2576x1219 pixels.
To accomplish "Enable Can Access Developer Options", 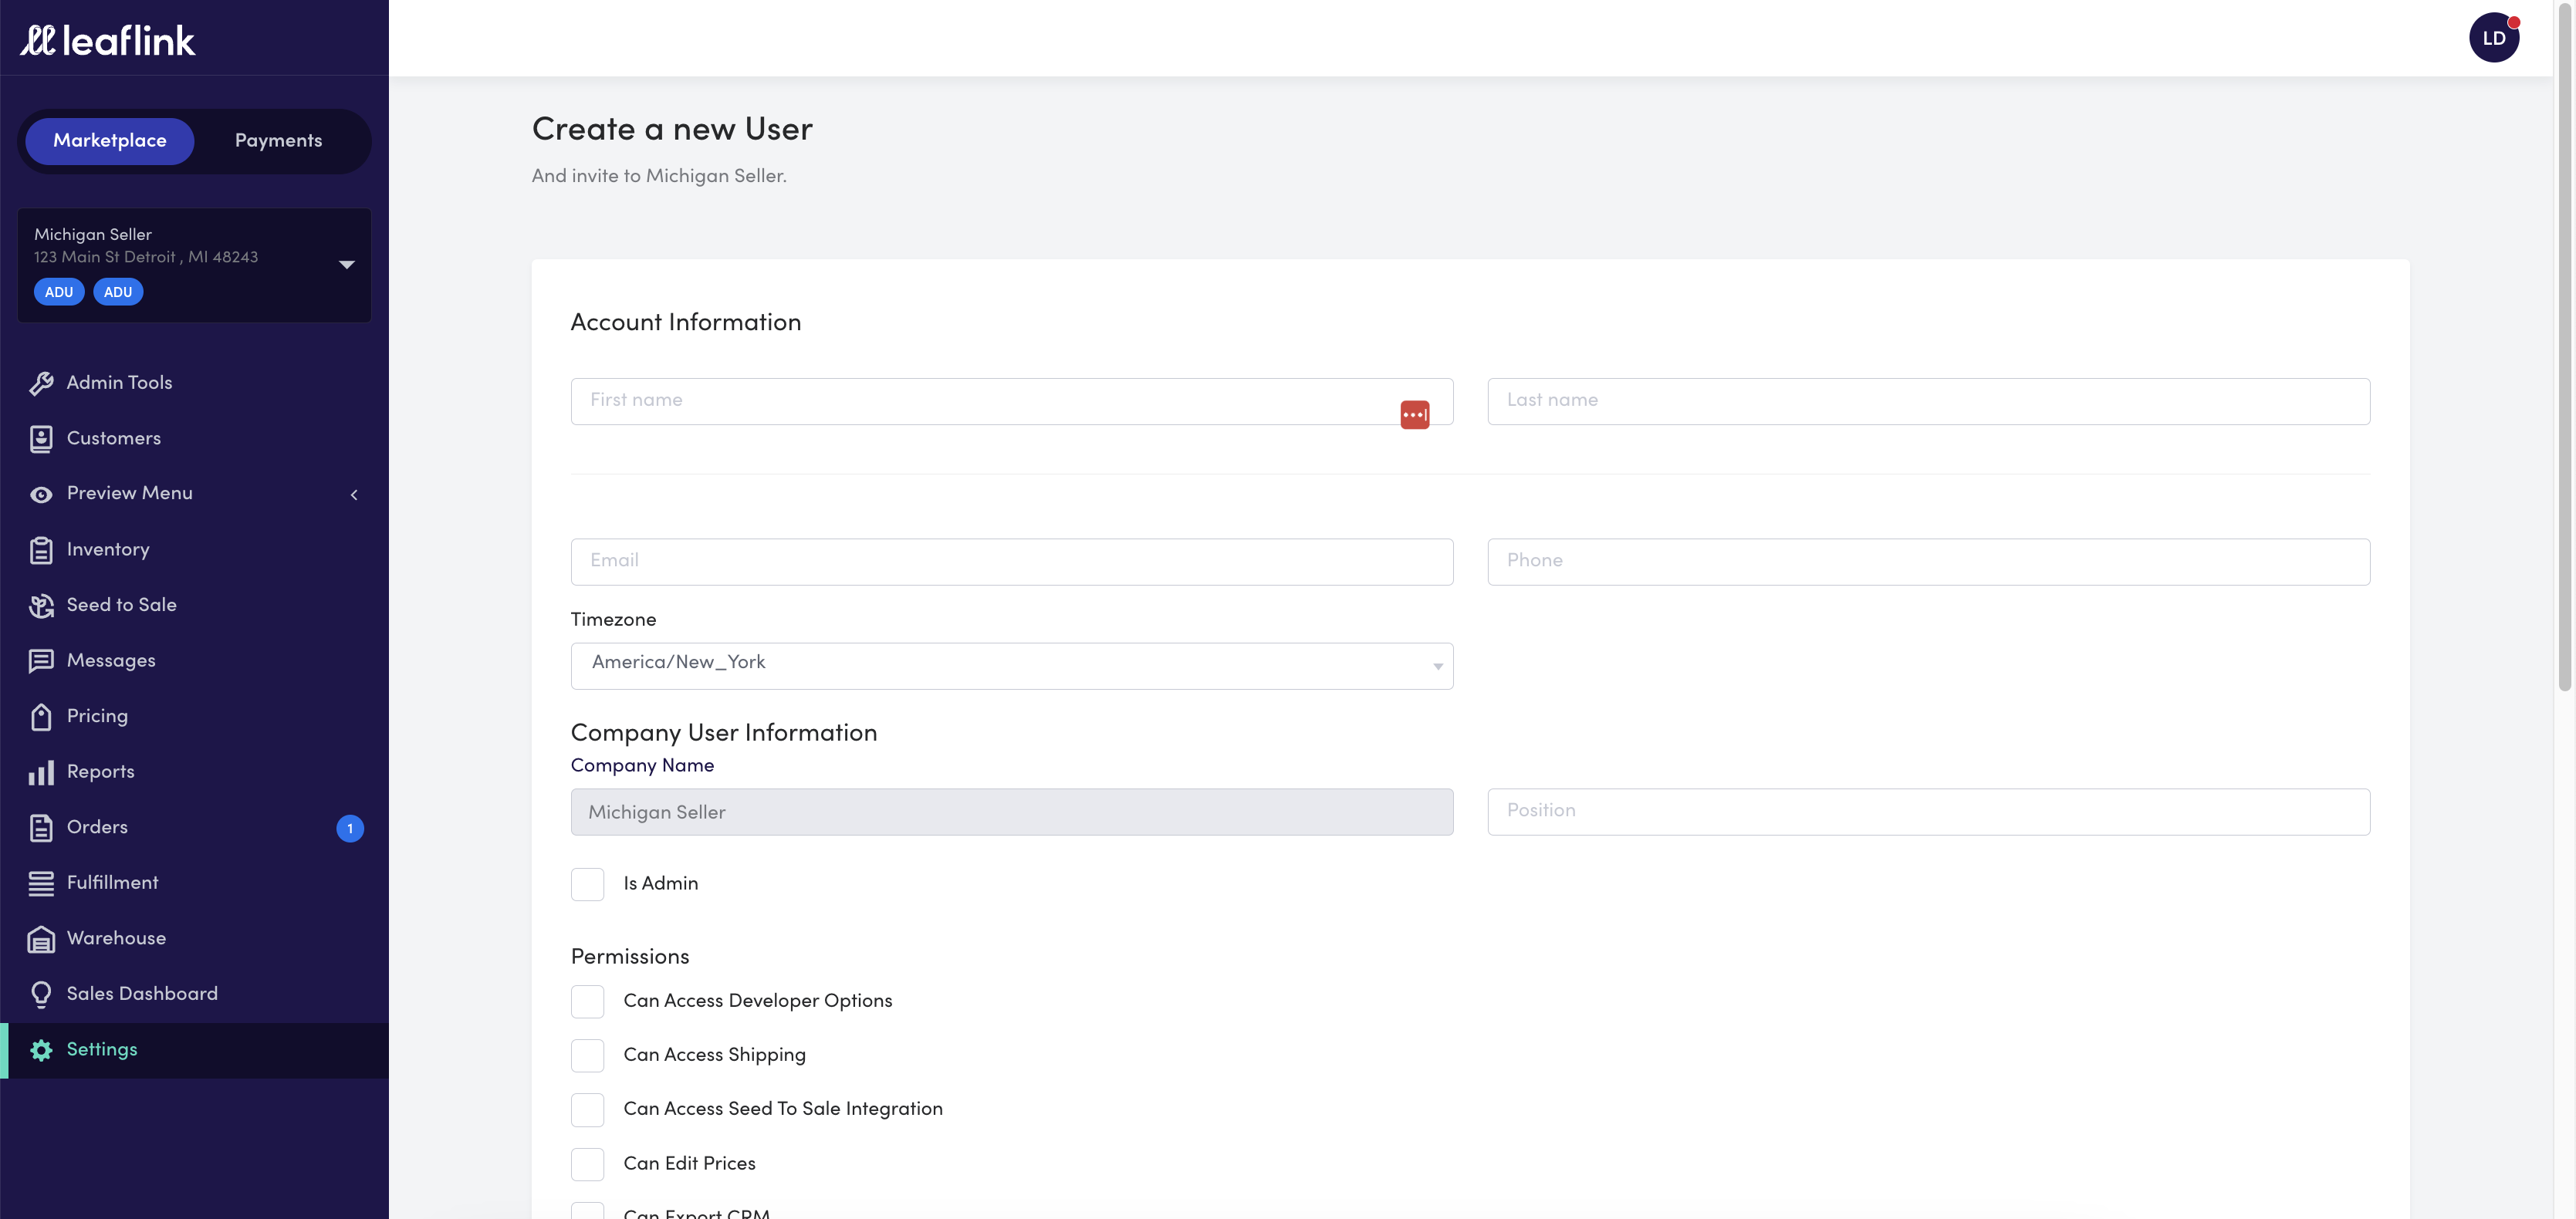I will [x=588, y=1001].
